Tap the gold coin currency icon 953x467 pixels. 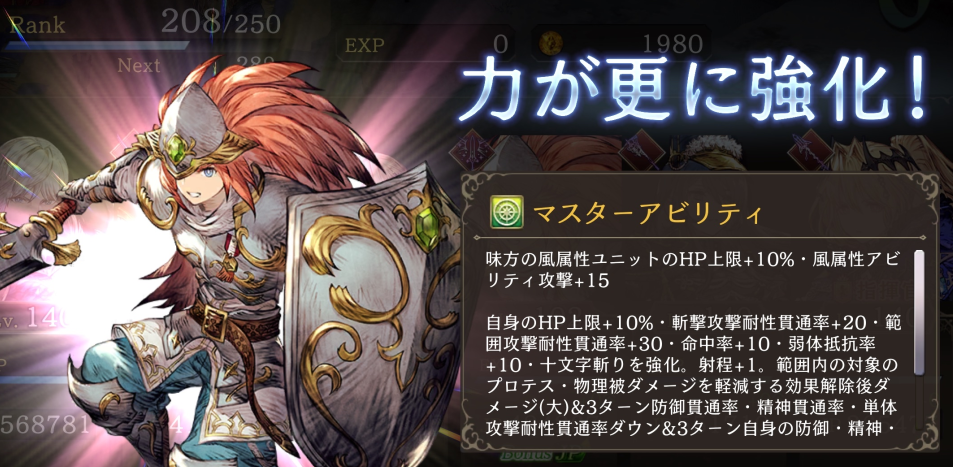(x=552, y=43)
